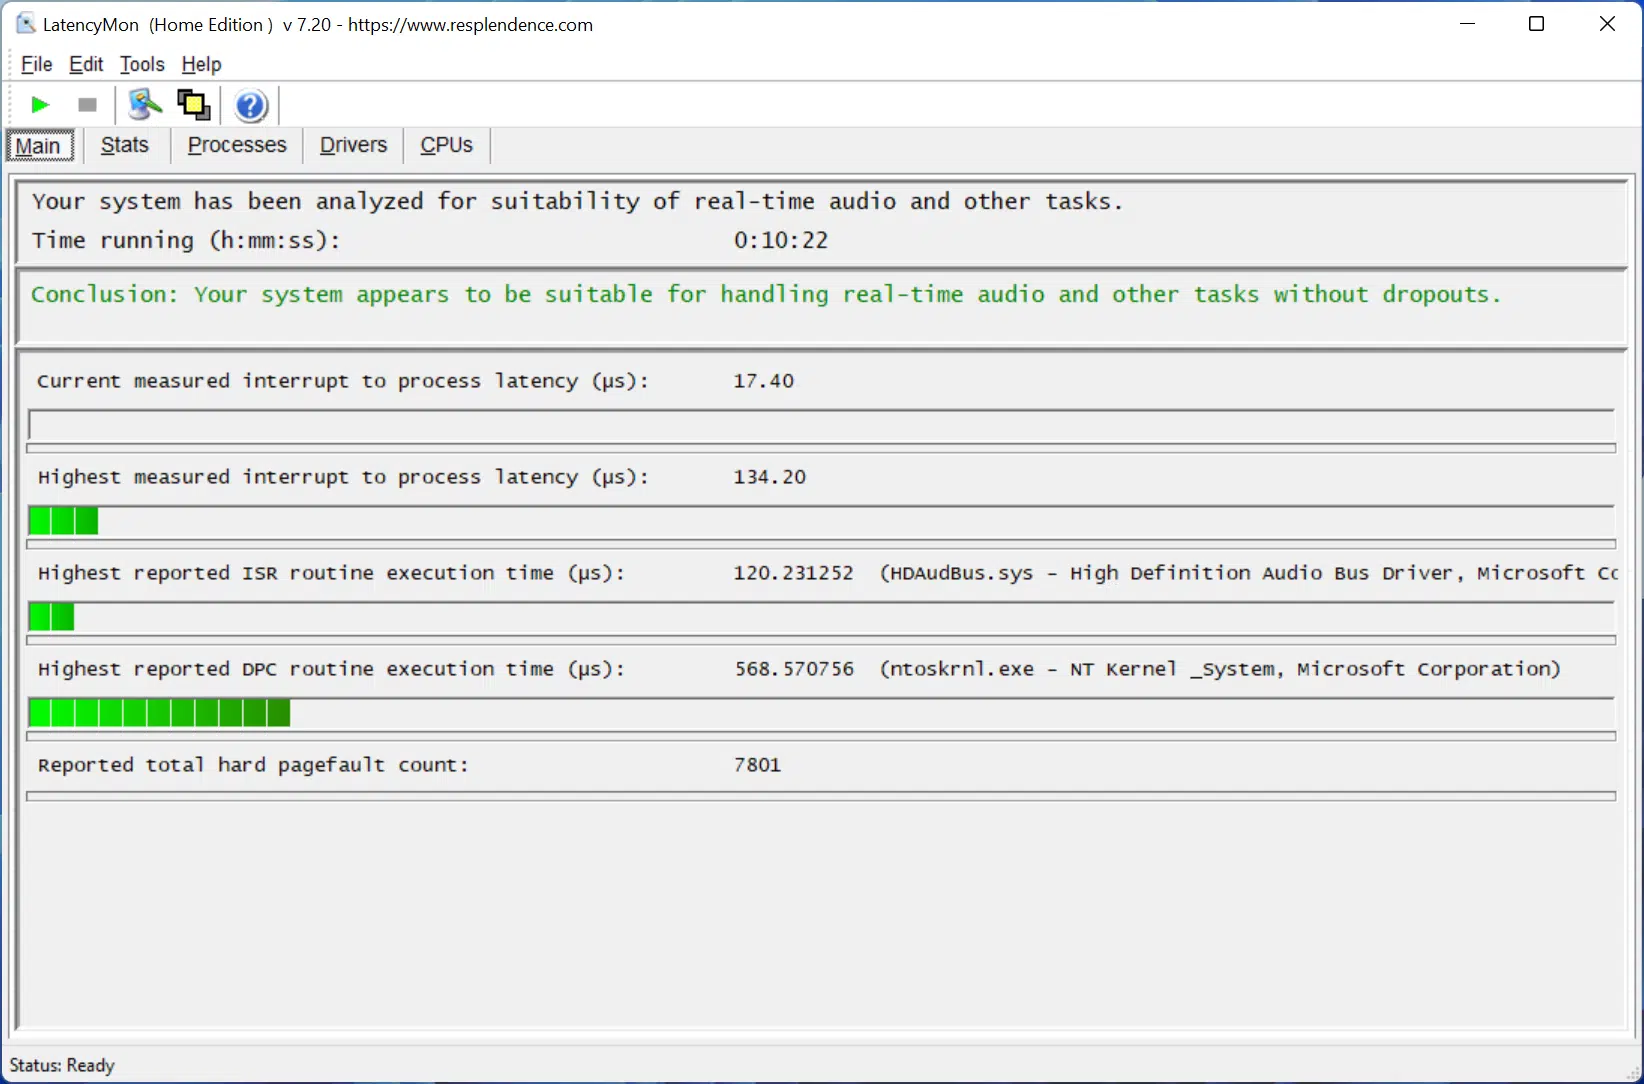Stop monitoring with the gray stop icon
Viewport: 1644px width, 1084px height.
[87, 105]
